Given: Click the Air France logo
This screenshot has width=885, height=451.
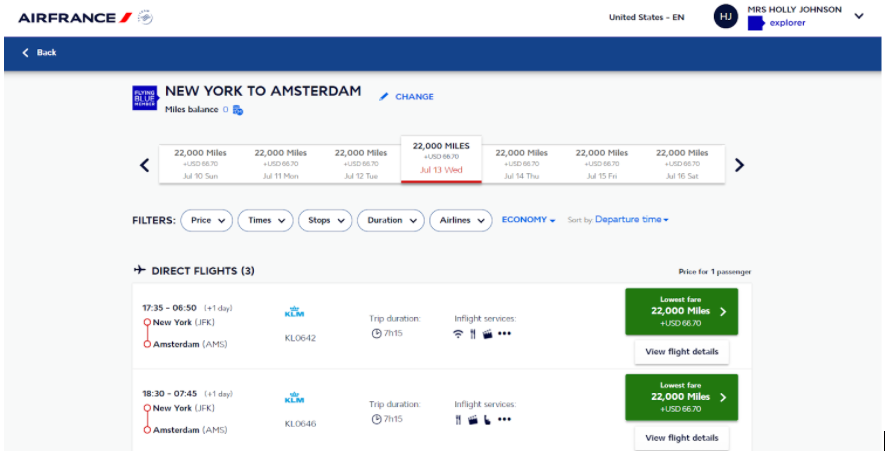Looking at the screenshot, I should (x=75, y=17).
